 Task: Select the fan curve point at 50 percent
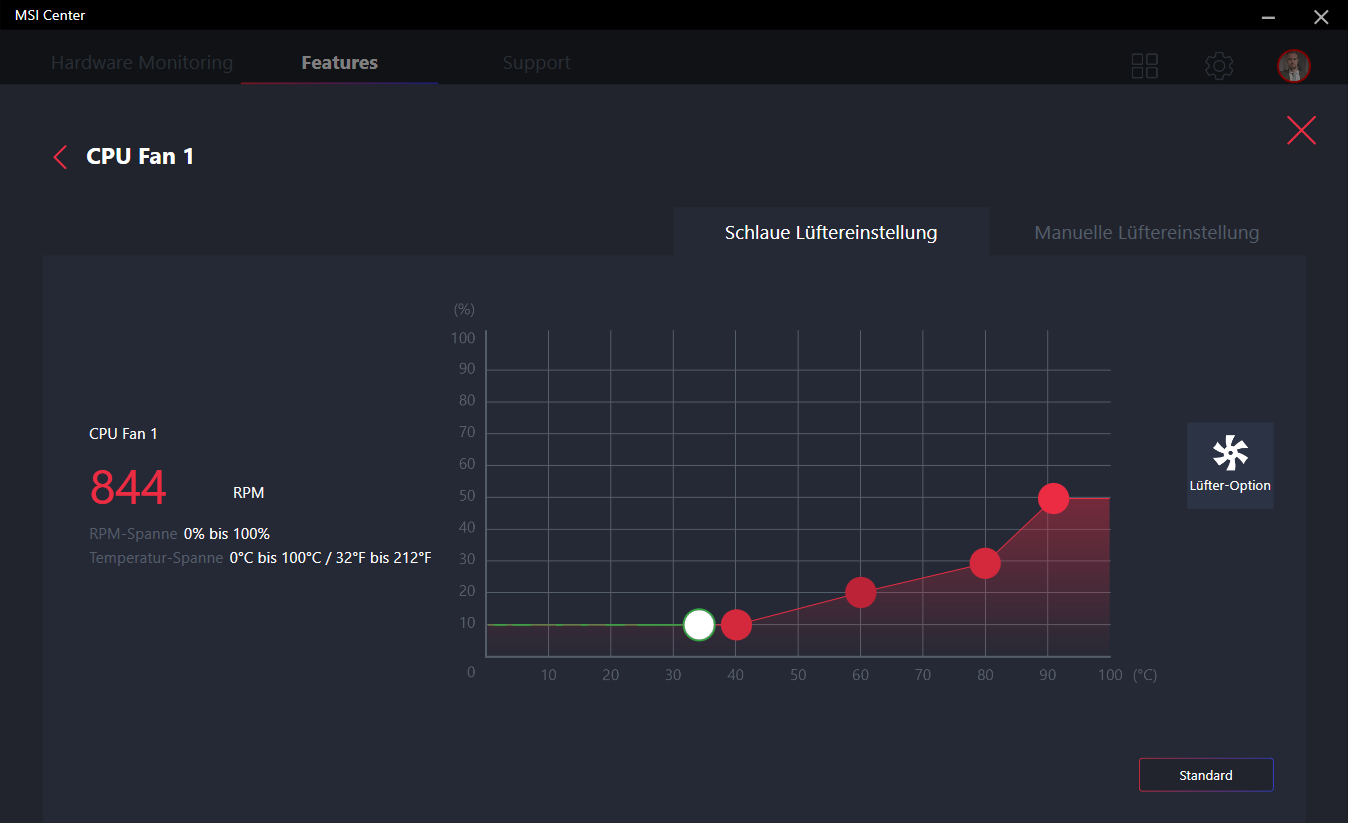point(1053,498)
